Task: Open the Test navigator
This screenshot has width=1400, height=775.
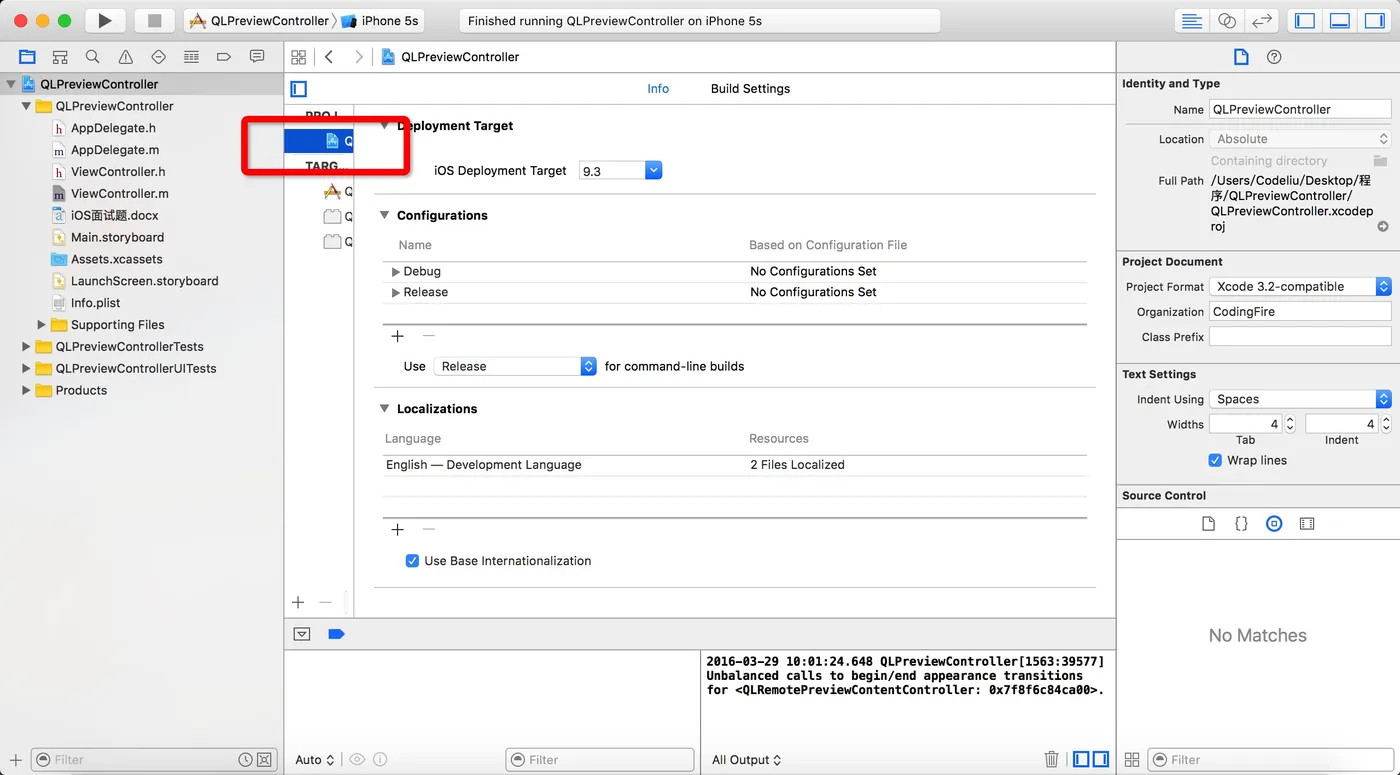Action: 158,57
